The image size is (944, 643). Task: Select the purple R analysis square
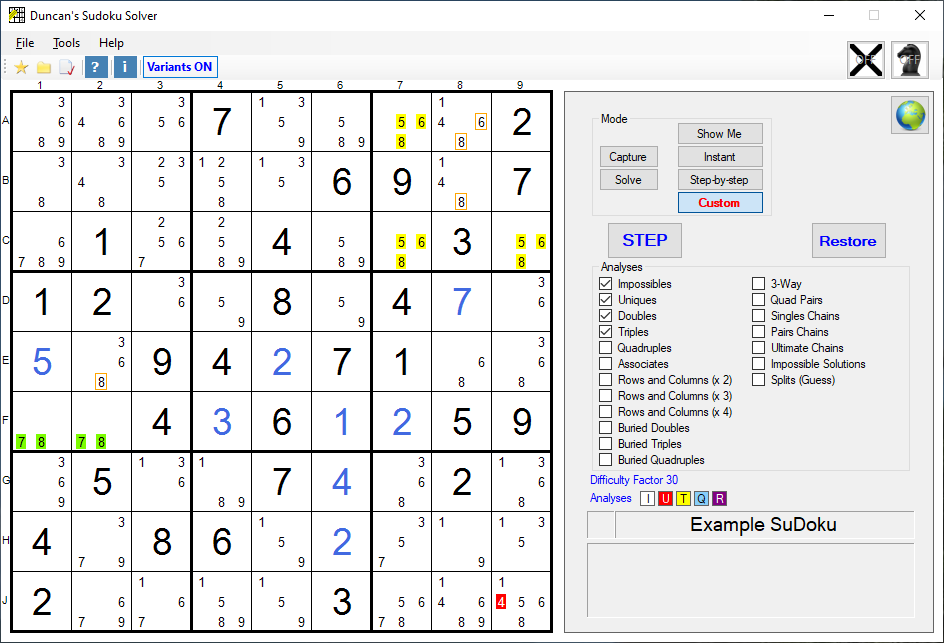tap(719, 499)
